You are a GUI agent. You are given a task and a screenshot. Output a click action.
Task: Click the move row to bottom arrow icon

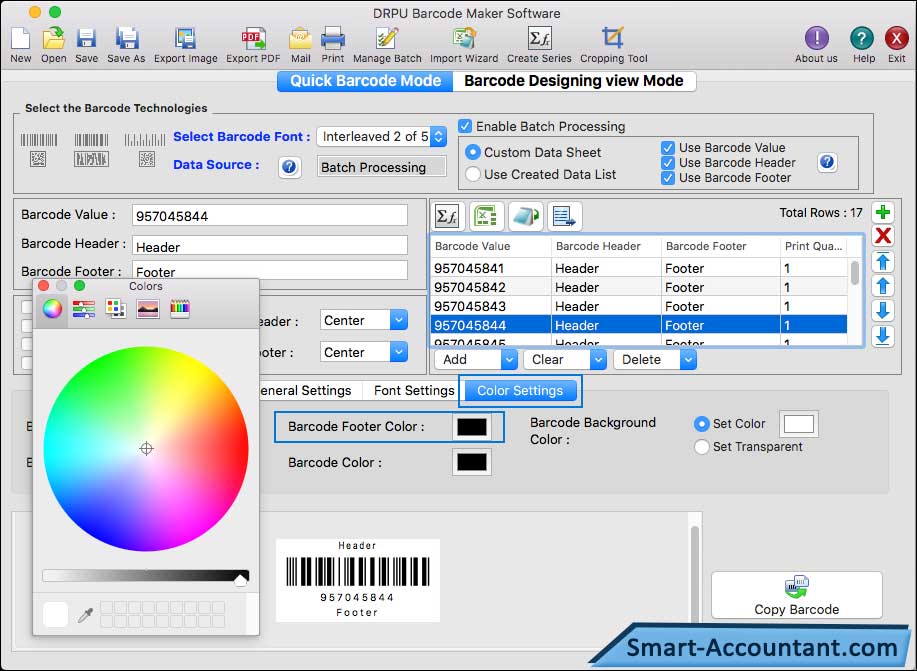883,336
